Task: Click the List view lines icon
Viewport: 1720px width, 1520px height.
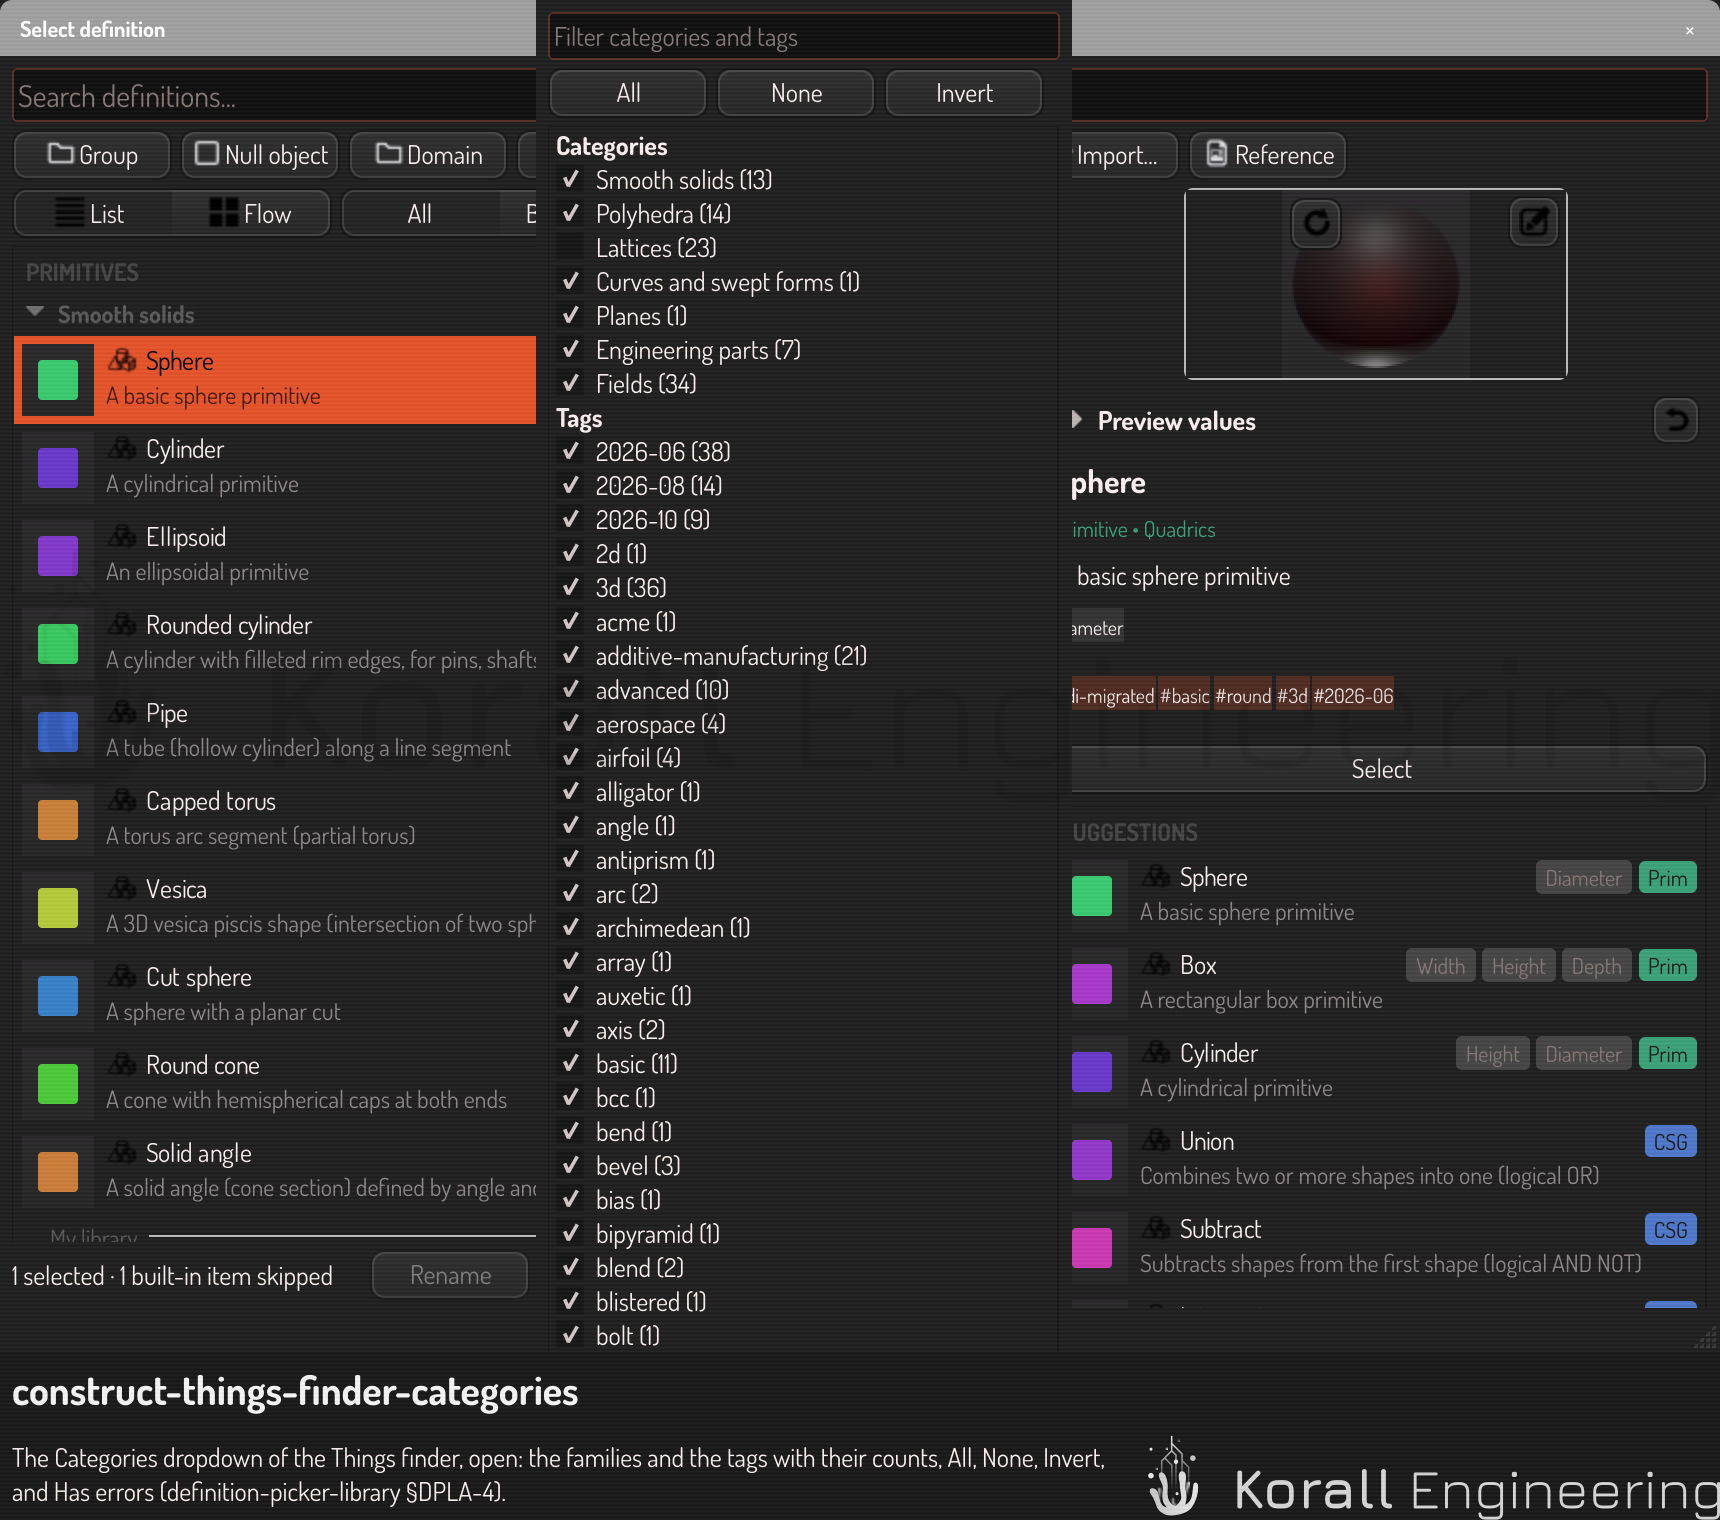Action: (69, 213)
